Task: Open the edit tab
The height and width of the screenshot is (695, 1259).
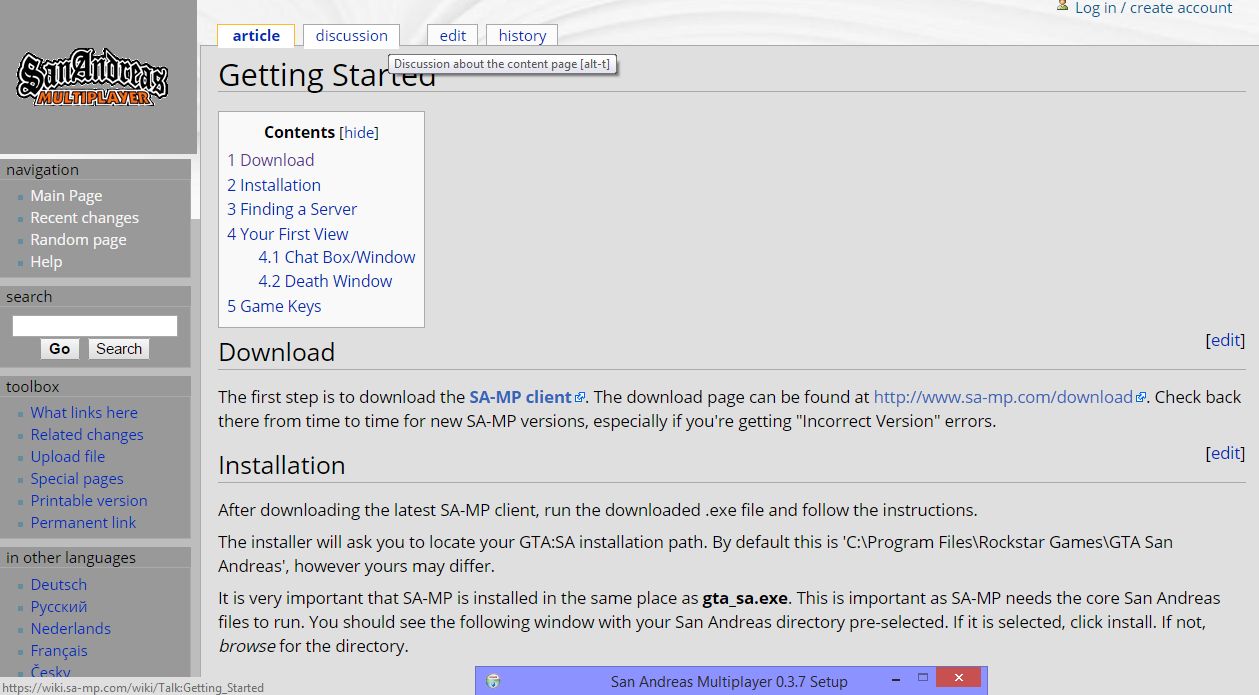Action: tap(453, 36)
